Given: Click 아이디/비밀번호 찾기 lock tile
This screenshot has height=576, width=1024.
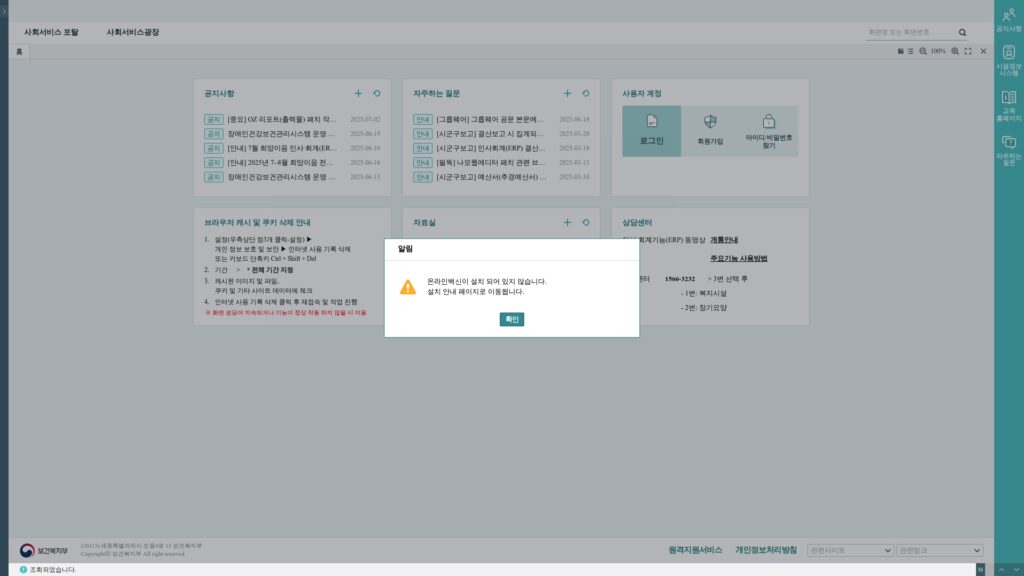Looking at the screenshot, I should coord(769,131).
